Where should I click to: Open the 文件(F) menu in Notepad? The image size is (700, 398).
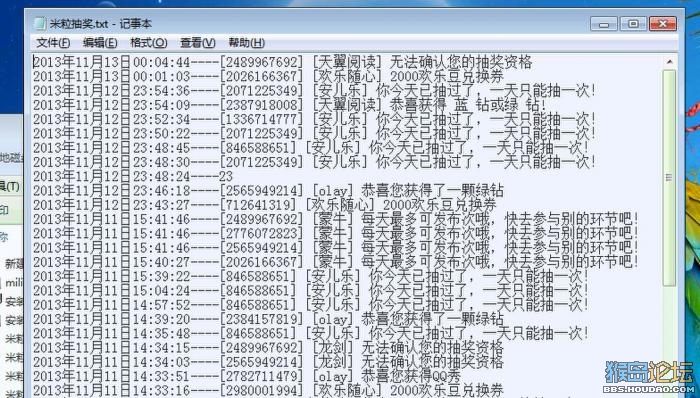[53, 43]
